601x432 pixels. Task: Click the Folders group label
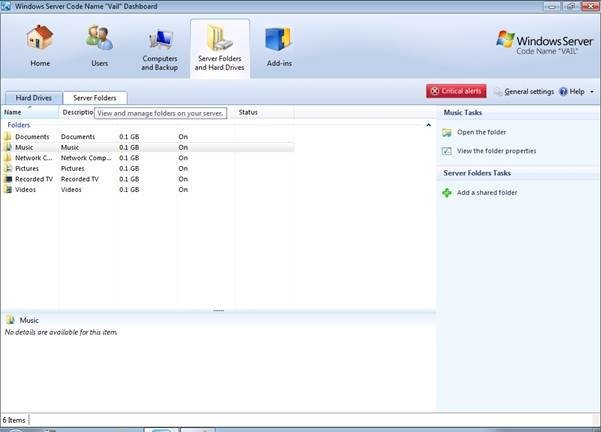click(x=19, y=125)
